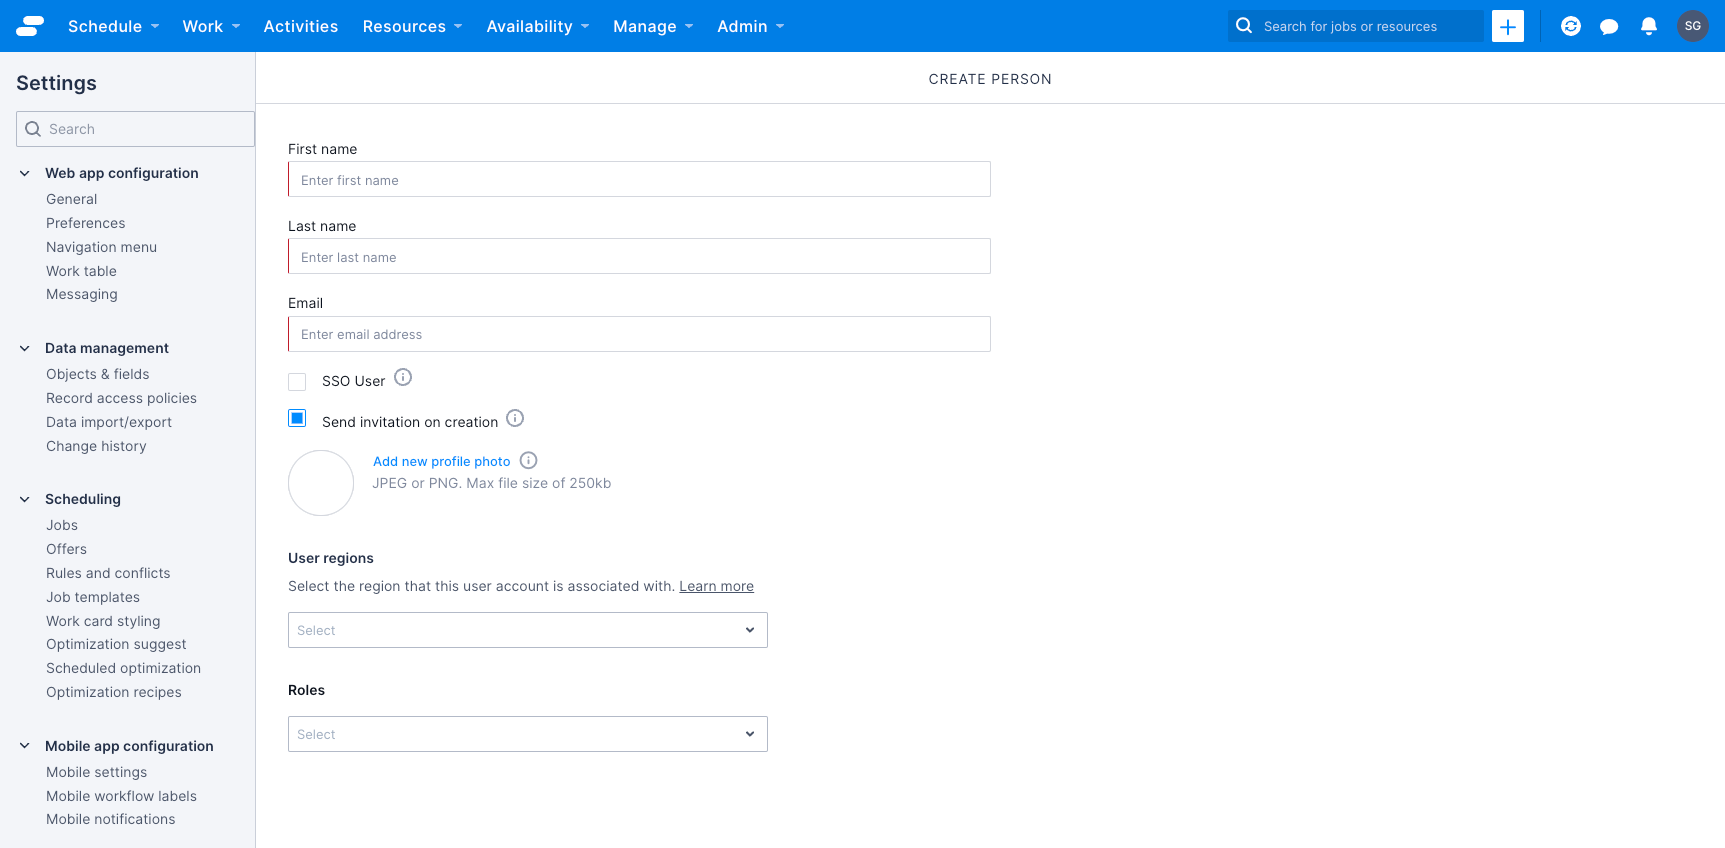Open Mobile workflow labels
This screenshot has width=1725, height=848.
tap(121, 796)
